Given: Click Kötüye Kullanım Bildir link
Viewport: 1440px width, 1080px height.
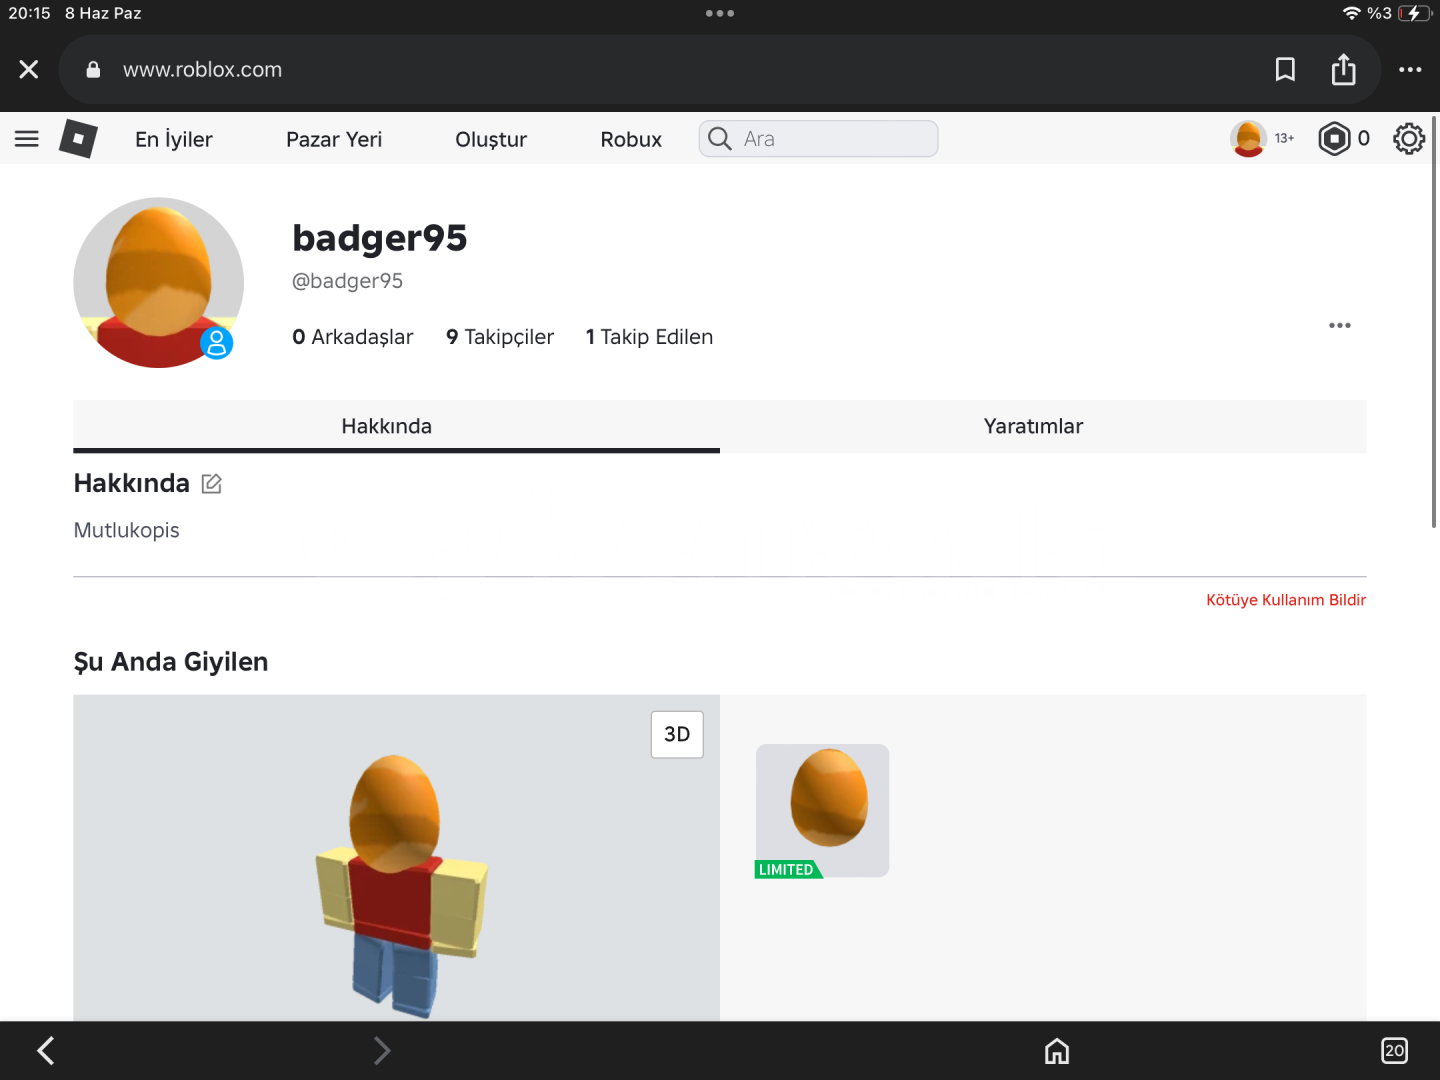Looking at the screenshot, I should click(1286, 600).
